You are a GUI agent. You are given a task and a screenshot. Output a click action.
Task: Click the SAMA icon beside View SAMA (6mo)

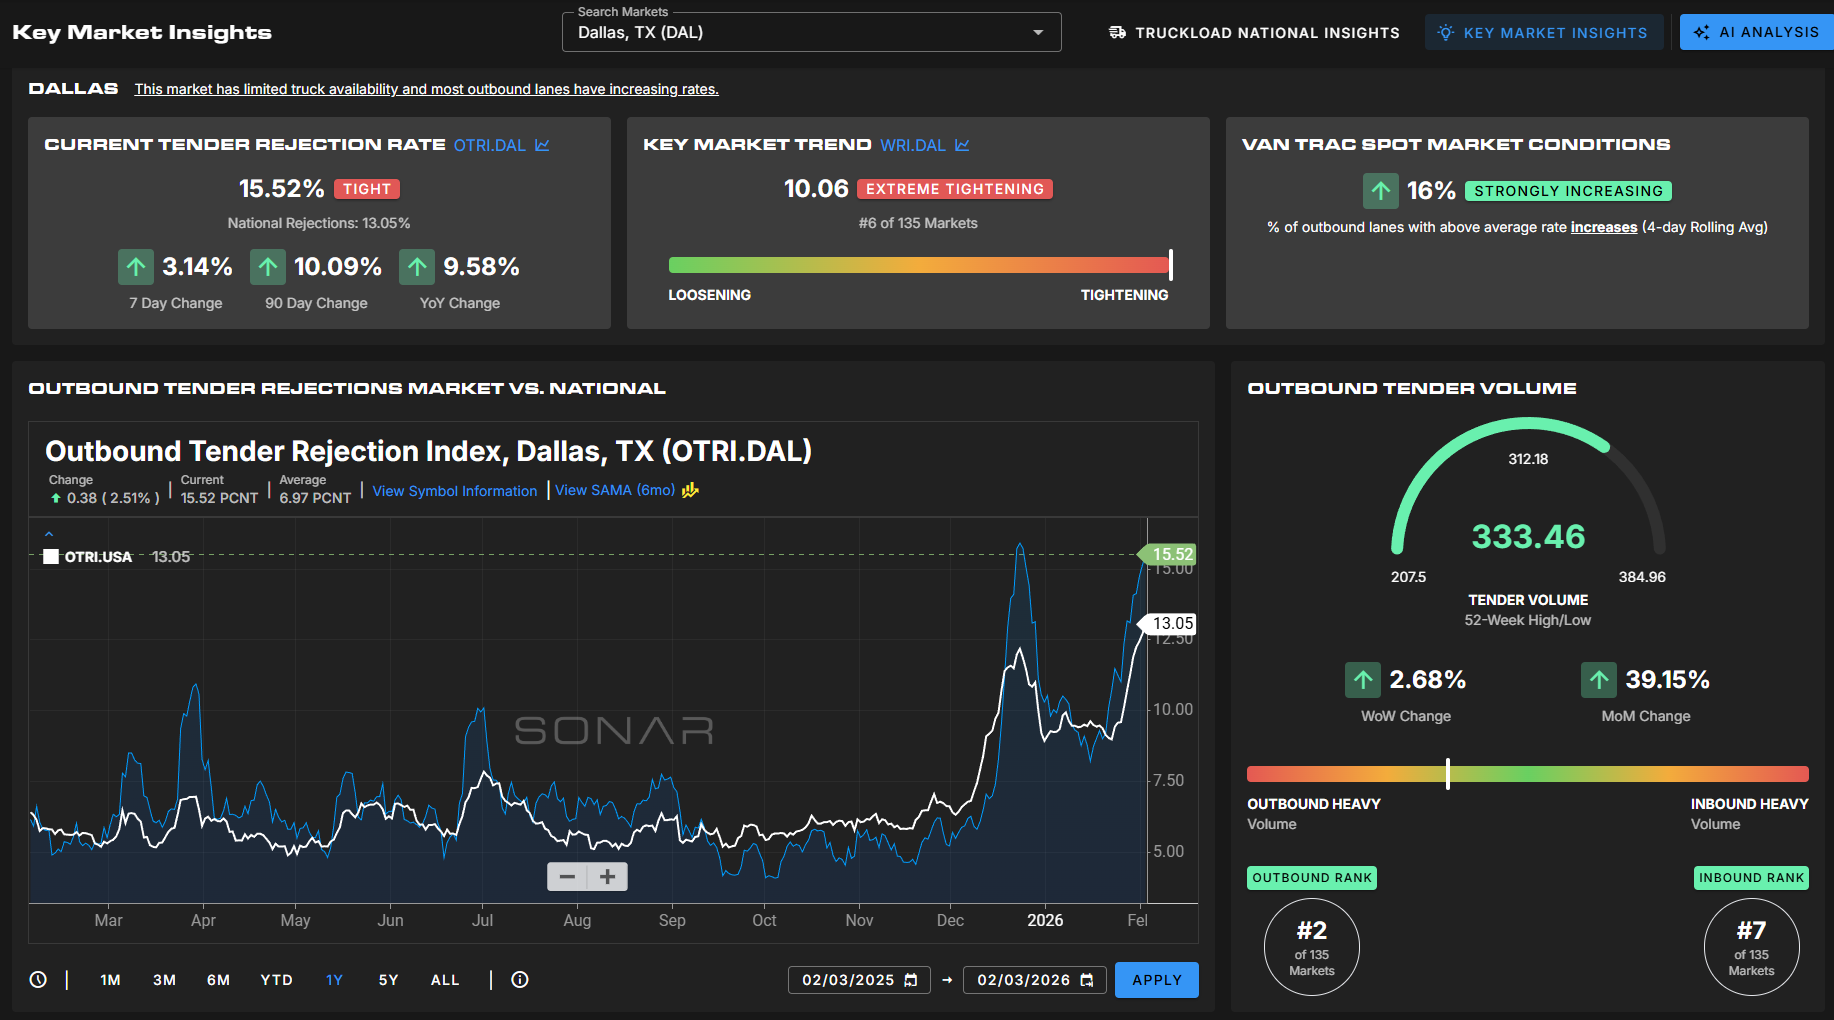point(690,490)
